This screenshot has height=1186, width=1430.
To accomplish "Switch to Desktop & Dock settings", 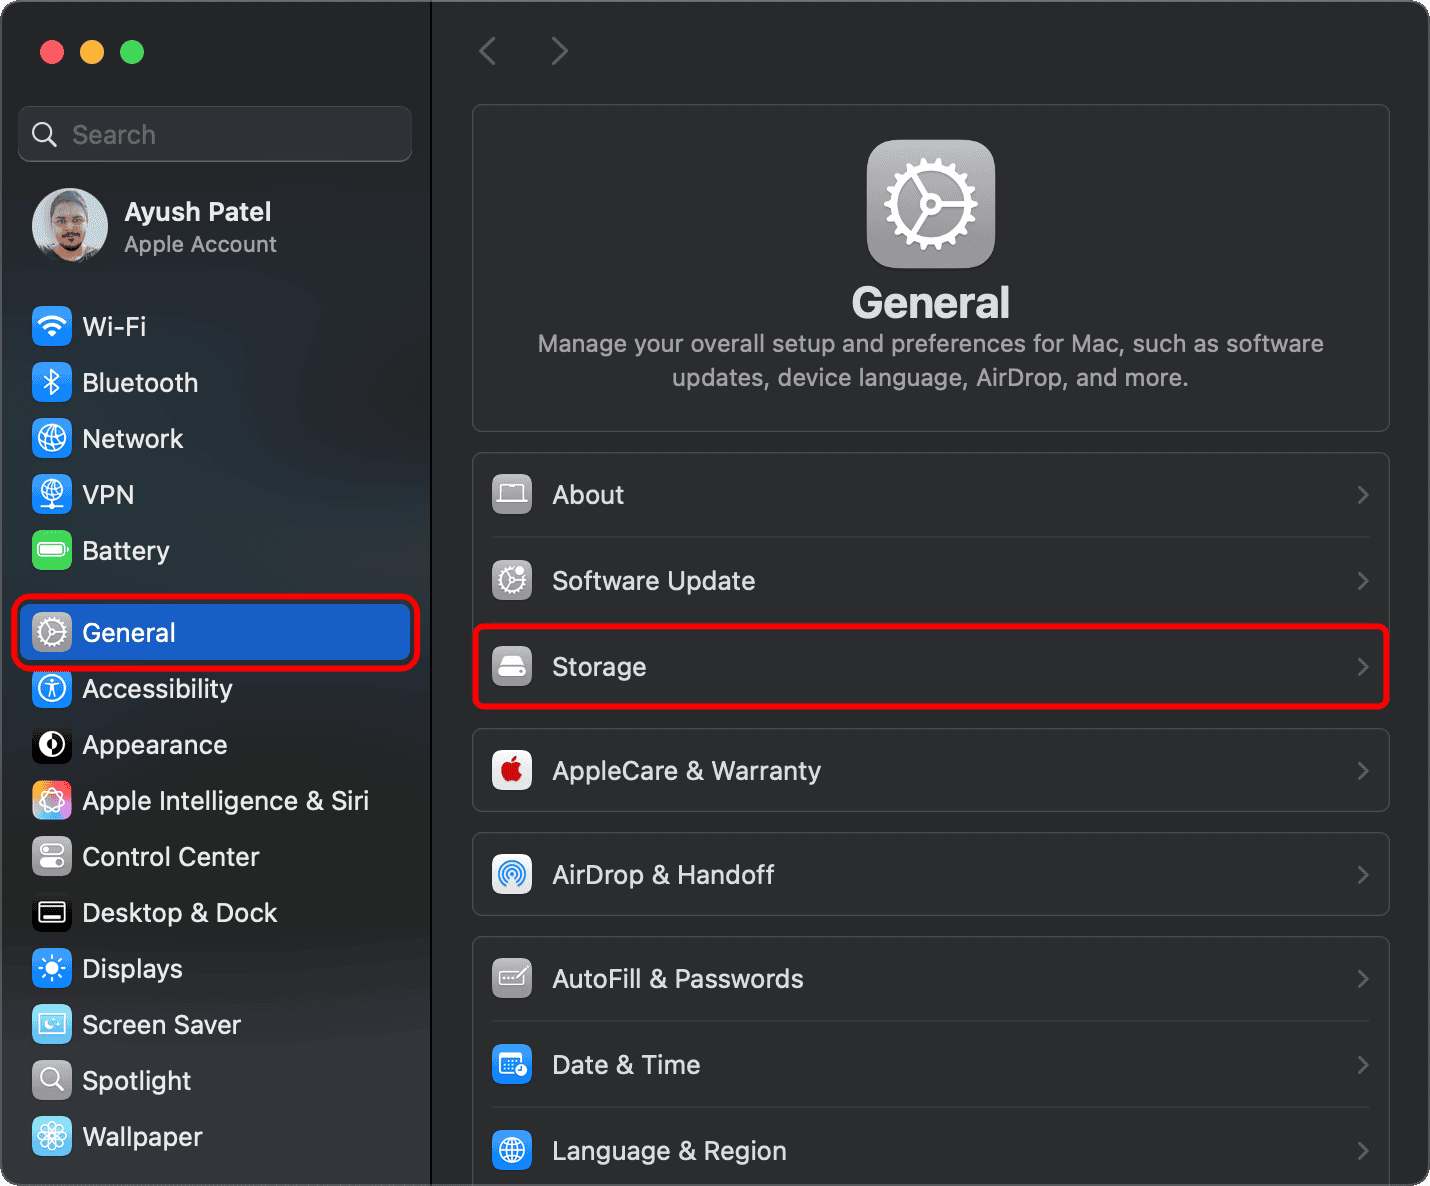I will (179, 913).
